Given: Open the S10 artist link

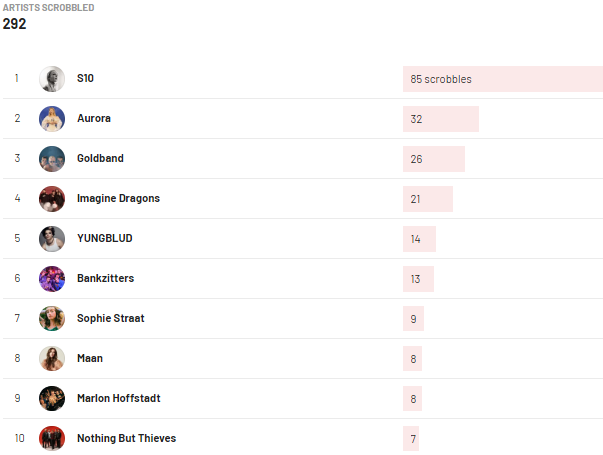Looking at the screenshot, I should point(85,78).
